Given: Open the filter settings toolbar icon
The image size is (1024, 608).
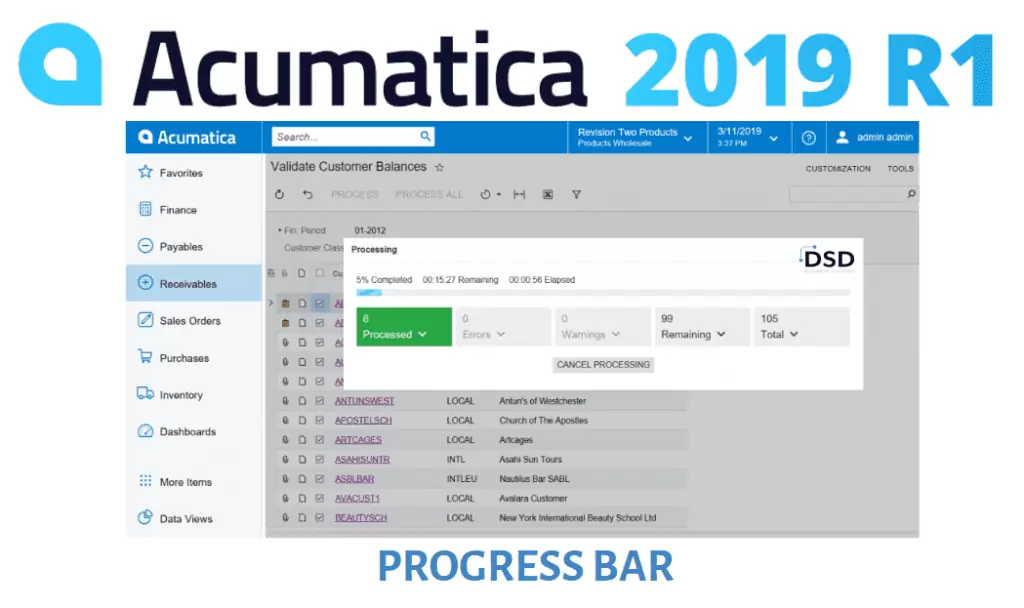Looking at the screenshot, I should click(576, 194).
